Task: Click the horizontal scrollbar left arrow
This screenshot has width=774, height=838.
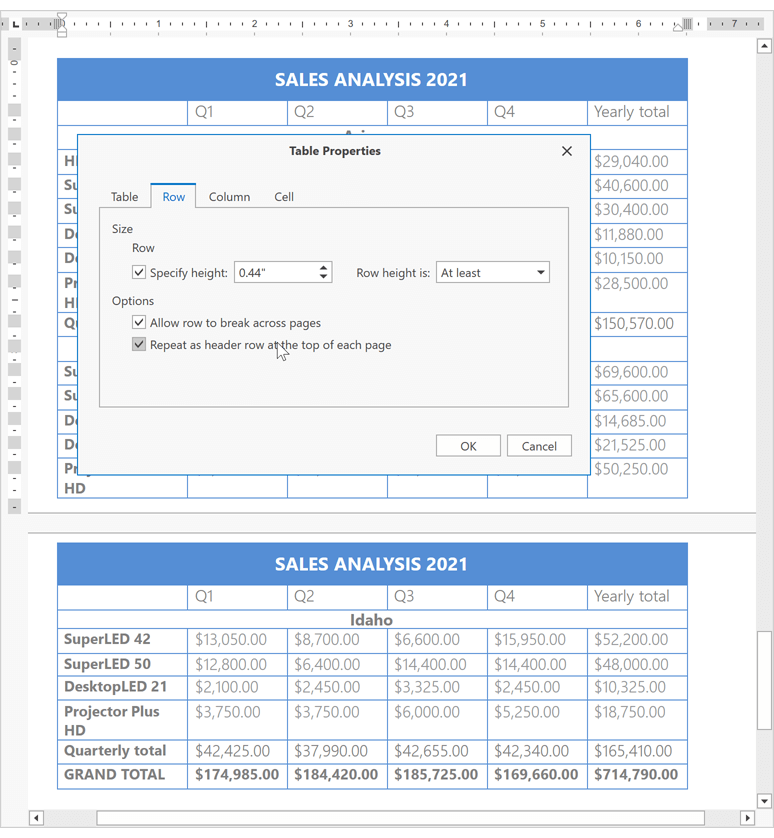Action: coord(36,818)
